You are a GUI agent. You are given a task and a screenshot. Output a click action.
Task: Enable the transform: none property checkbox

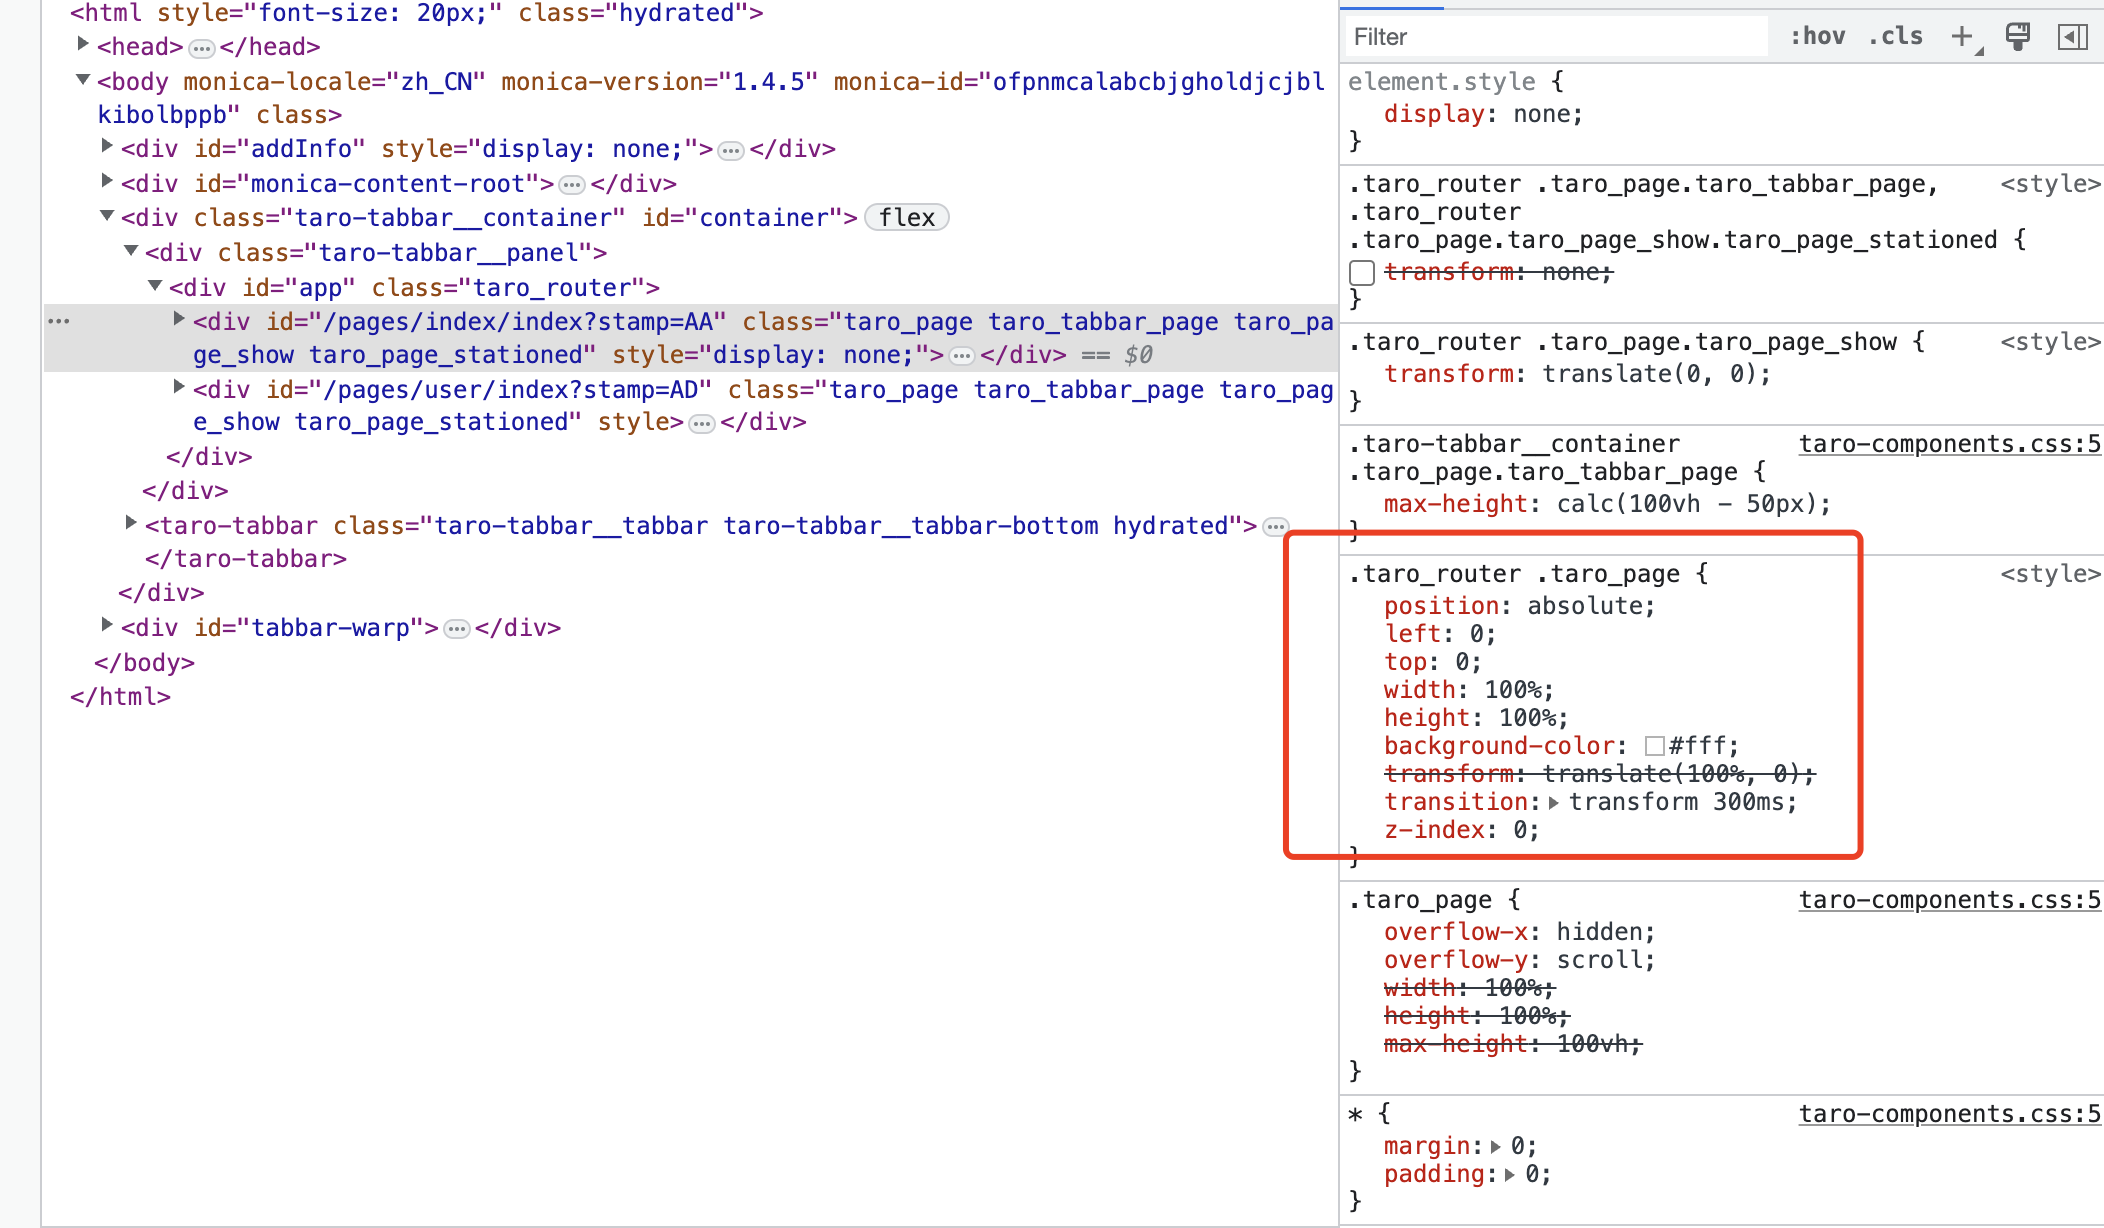coord(1361,272)
